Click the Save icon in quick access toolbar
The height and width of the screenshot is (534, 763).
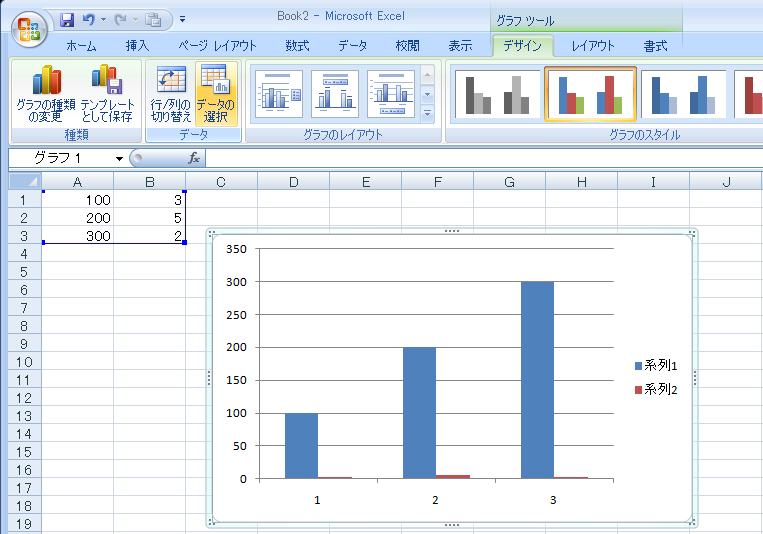[67, 20]
